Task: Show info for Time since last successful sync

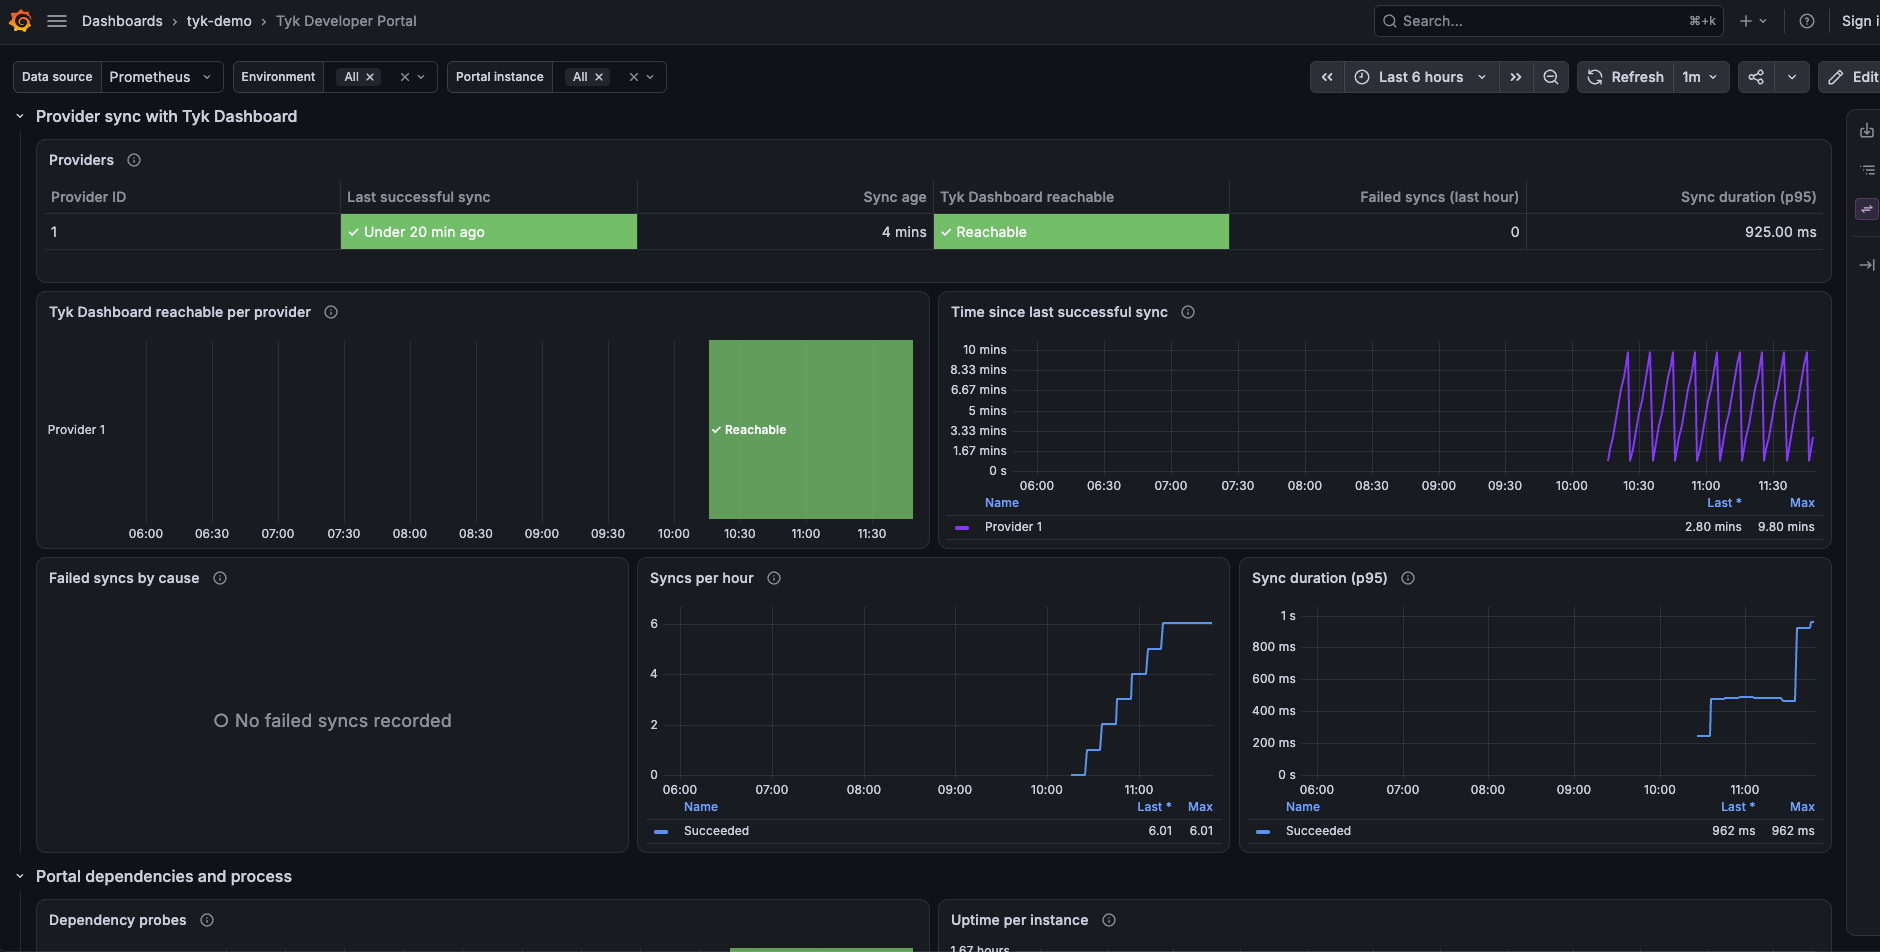Action: [x=1188, y=312]
